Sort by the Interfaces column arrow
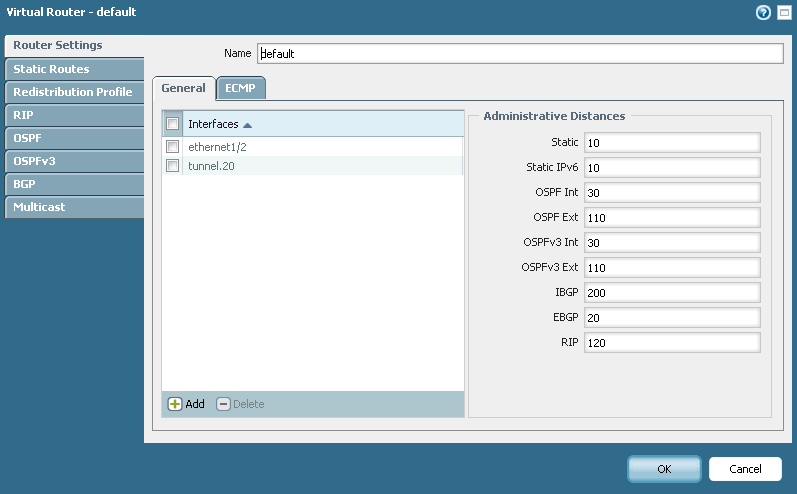Screen dimensions: 797x494 (247, 125)
